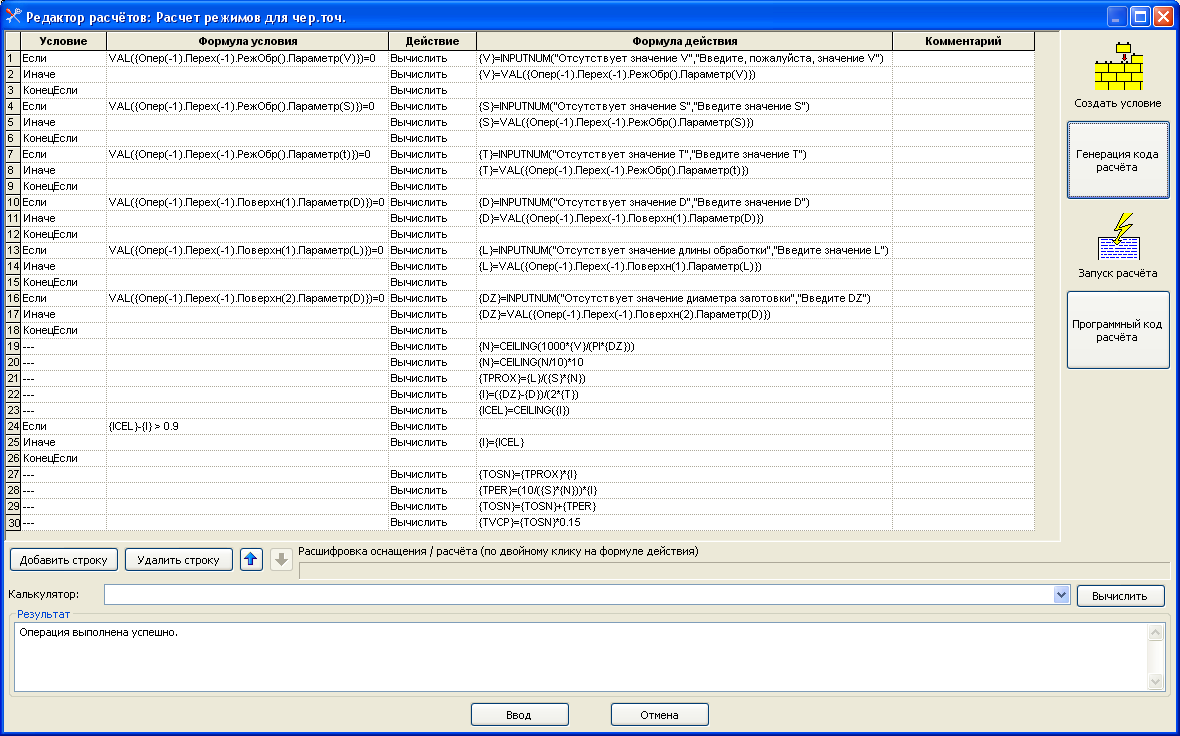Open 'Программный код расчёта' button
This screenshot has width=1180, height=736.
coord(1117,330)
